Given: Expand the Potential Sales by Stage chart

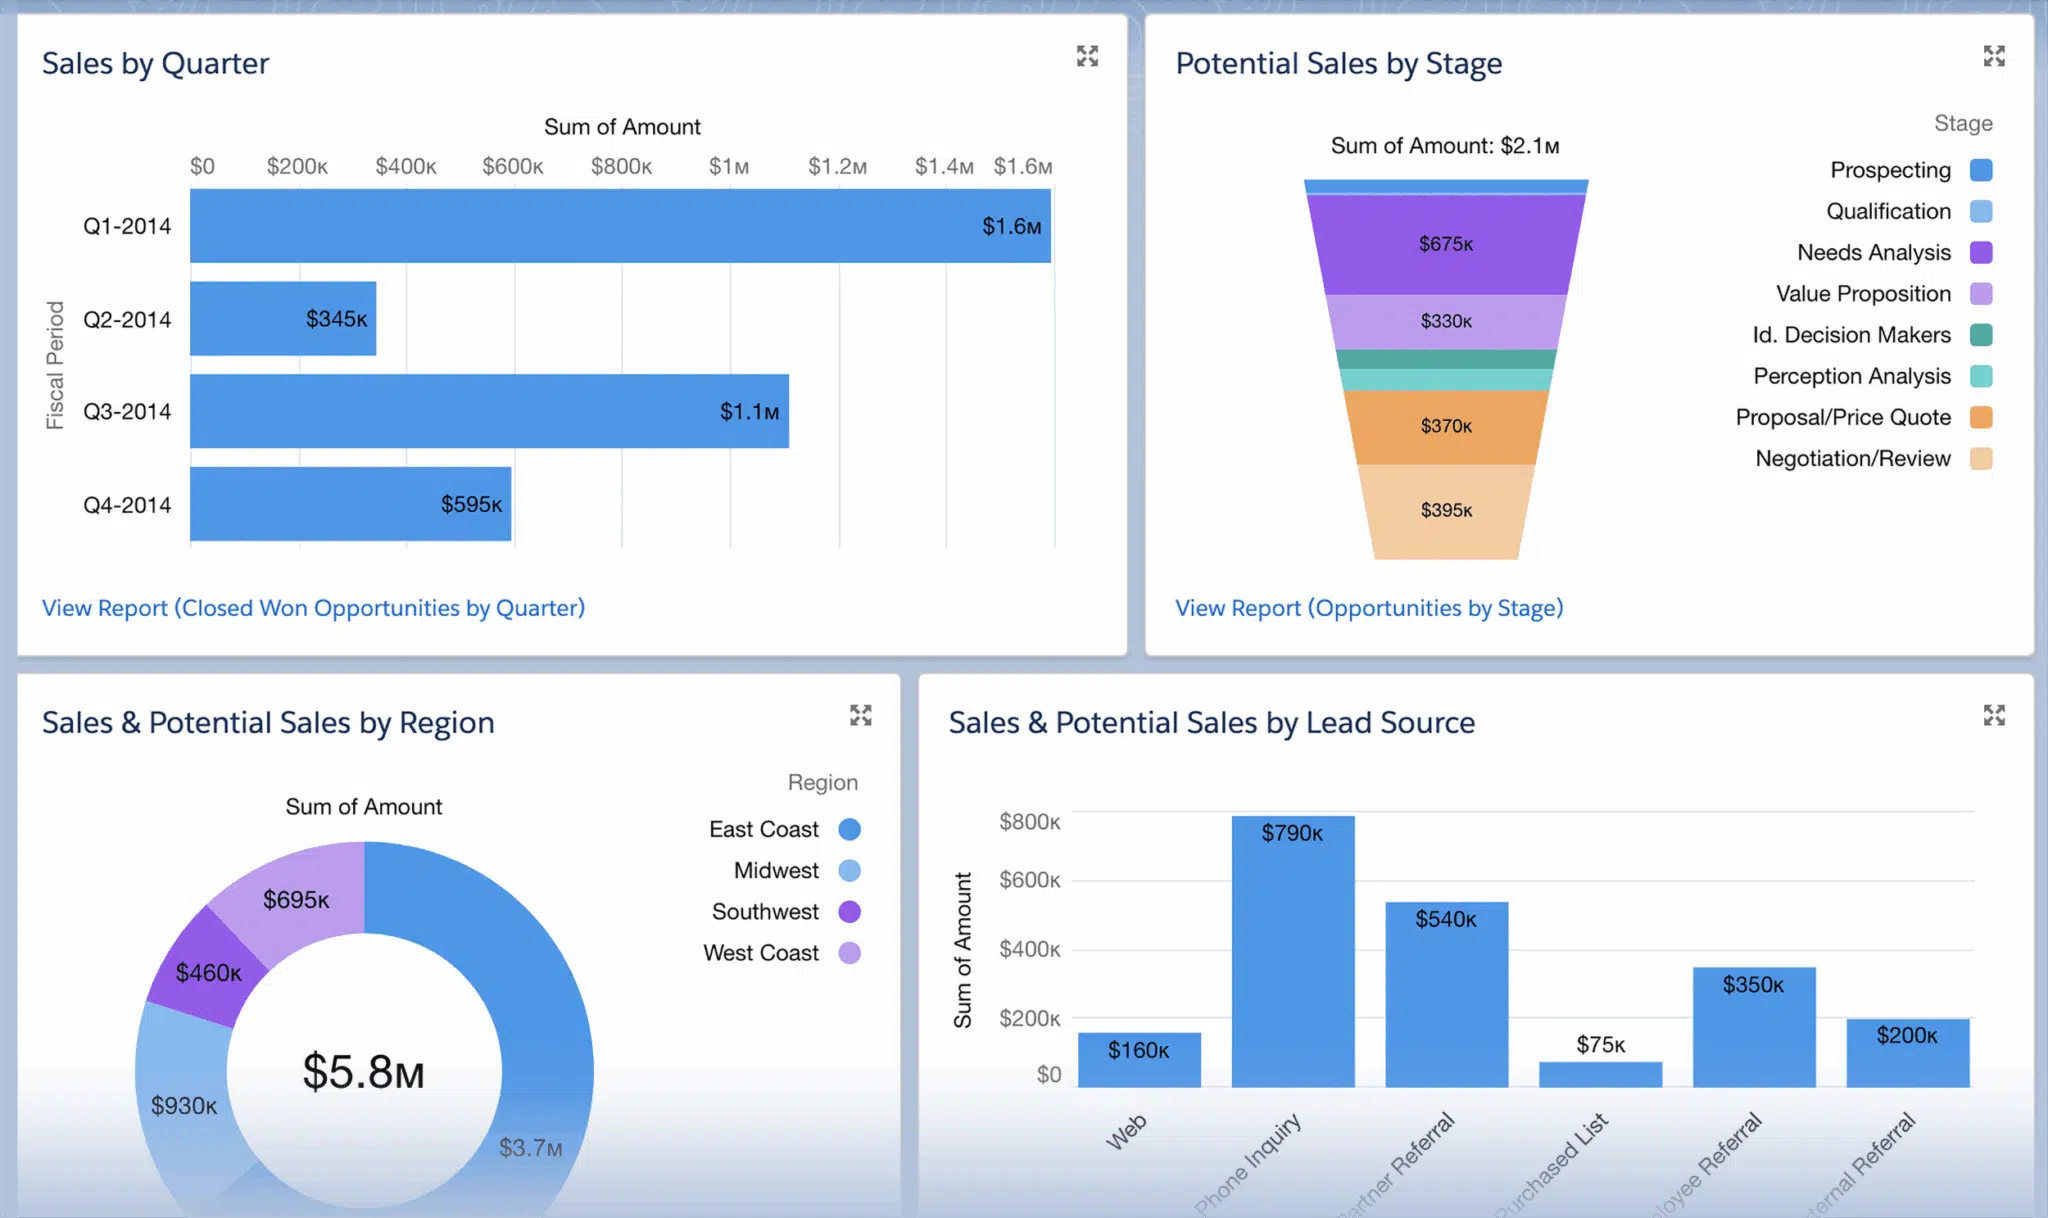Looking at the screenshot, I should point(1994,56).
